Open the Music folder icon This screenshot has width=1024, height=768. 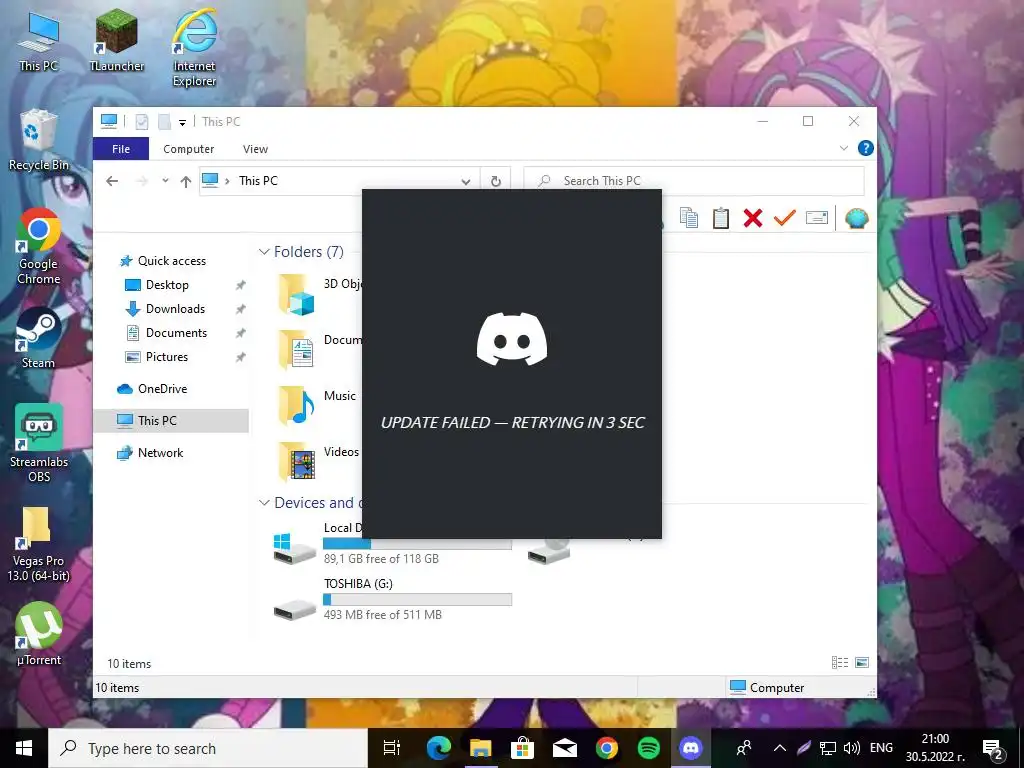click(x=296, y=405)
